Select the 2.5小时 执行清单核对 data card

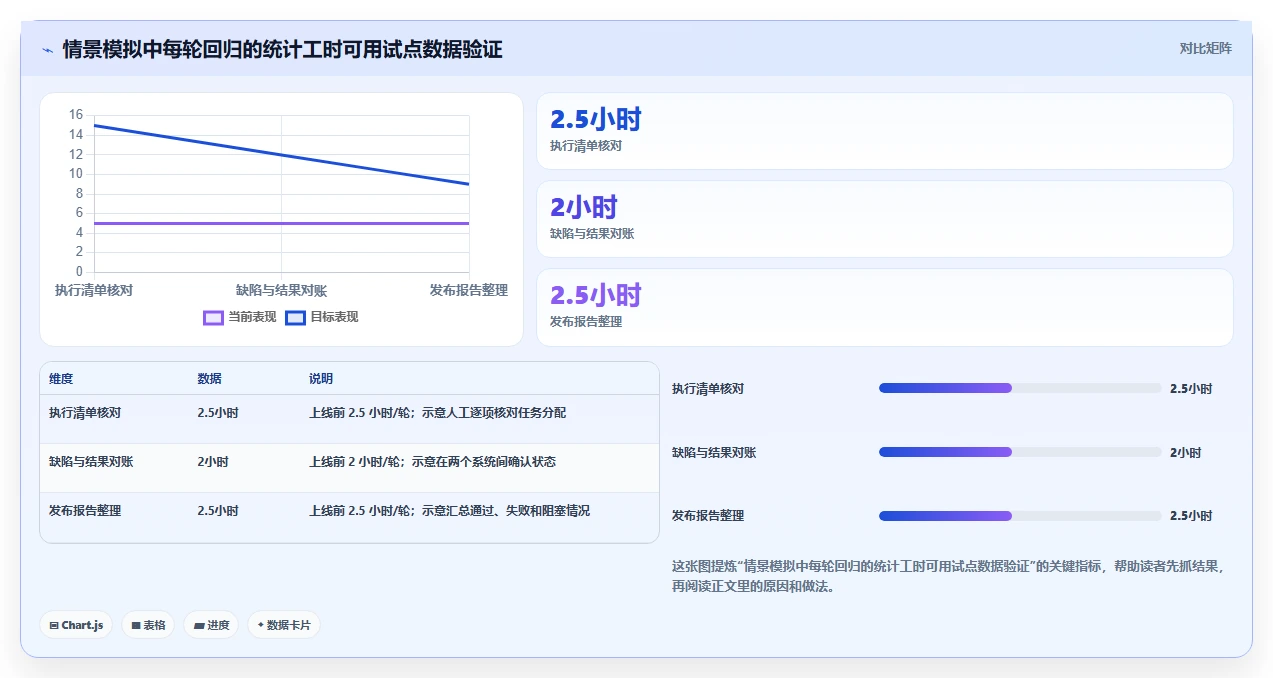885,131
